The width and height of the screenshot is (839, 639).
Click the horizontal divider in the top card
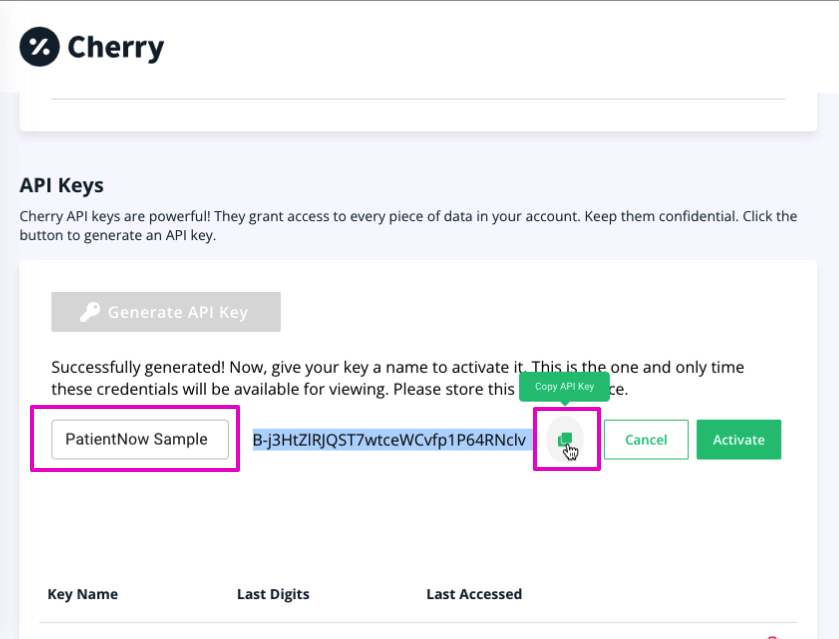[x=418, y=99]
